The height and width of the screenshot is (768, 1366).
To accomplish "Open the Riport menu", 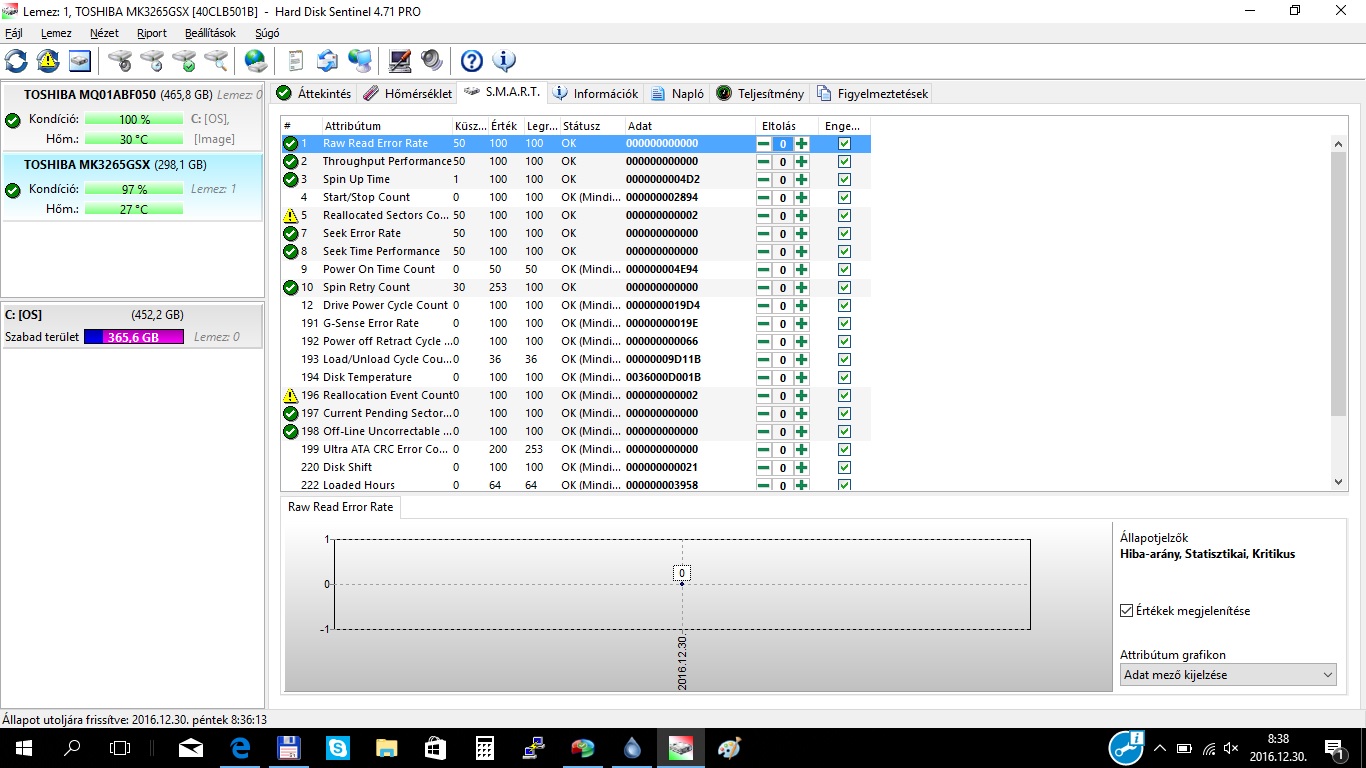I will (x=152, y=33).
